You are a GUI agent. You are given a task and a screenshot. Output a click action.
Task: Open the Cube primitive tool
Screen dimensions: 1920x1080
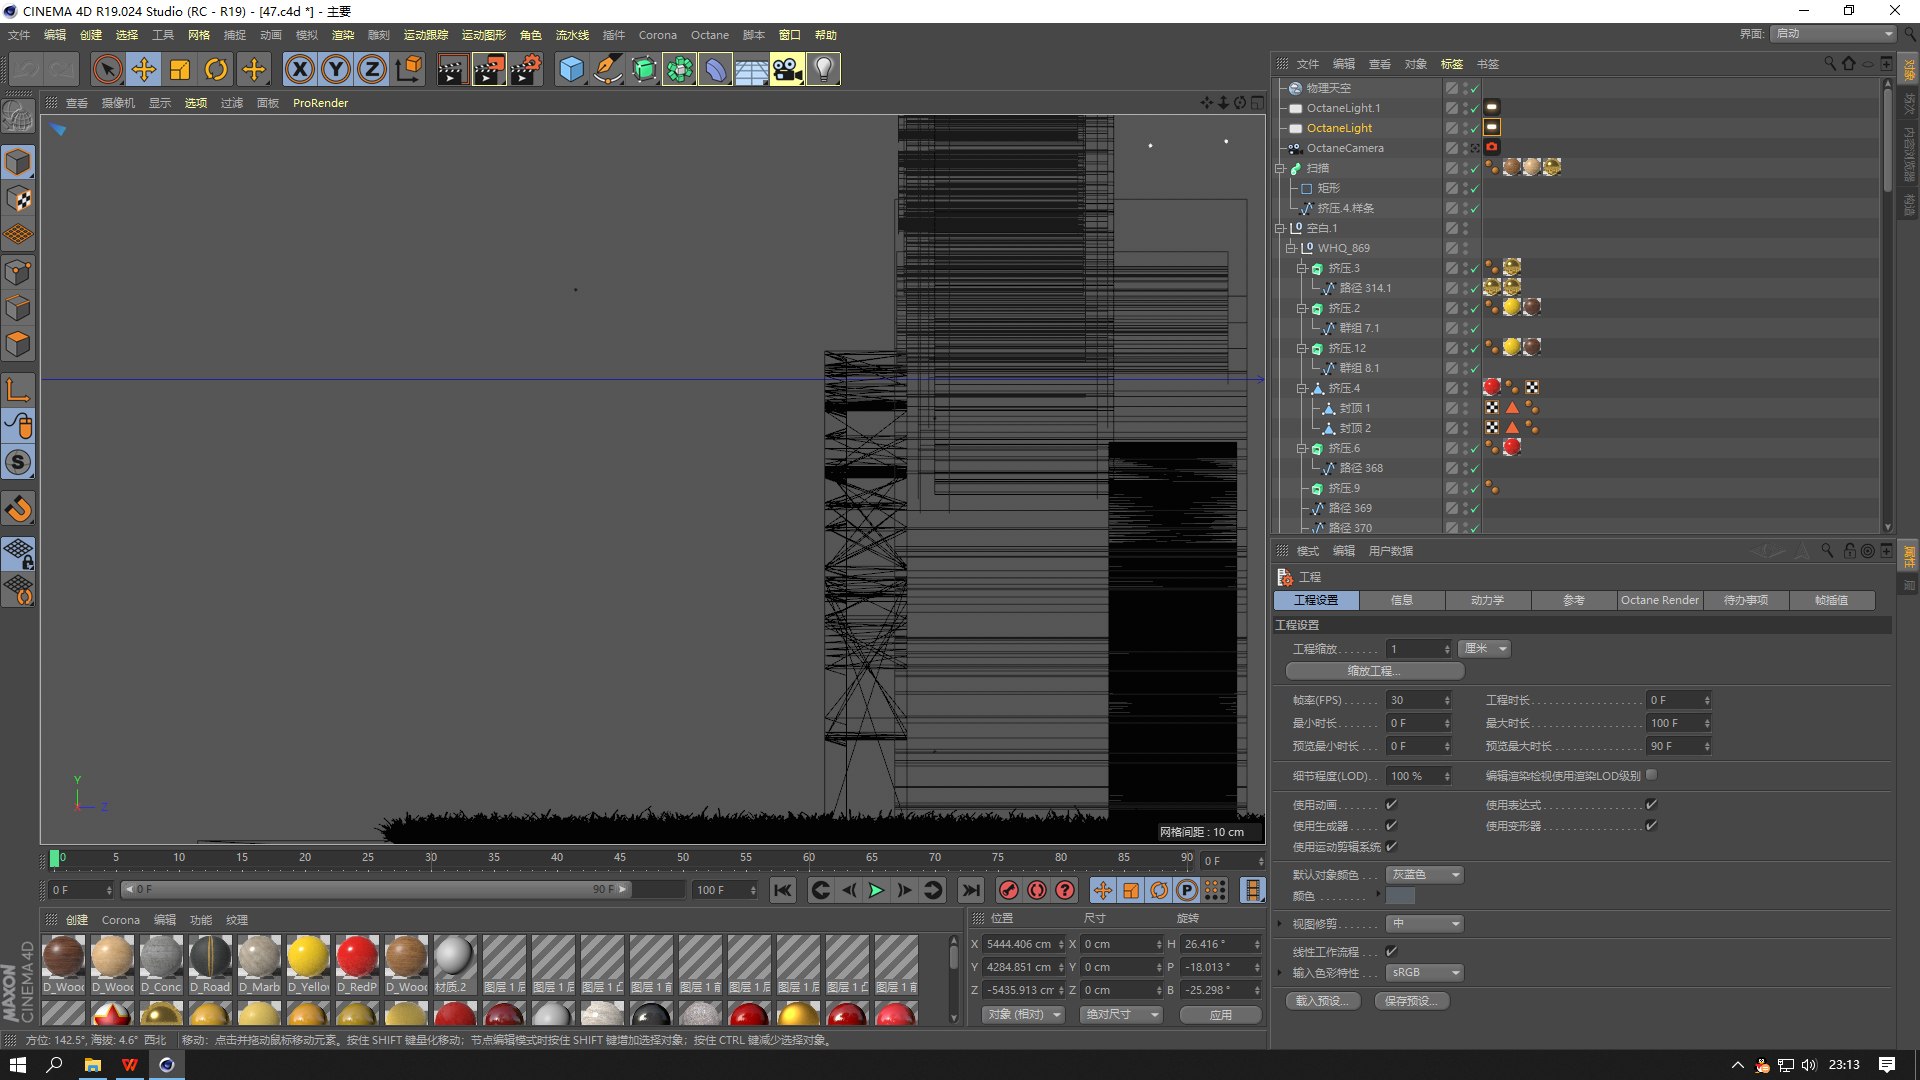[571, 69]
